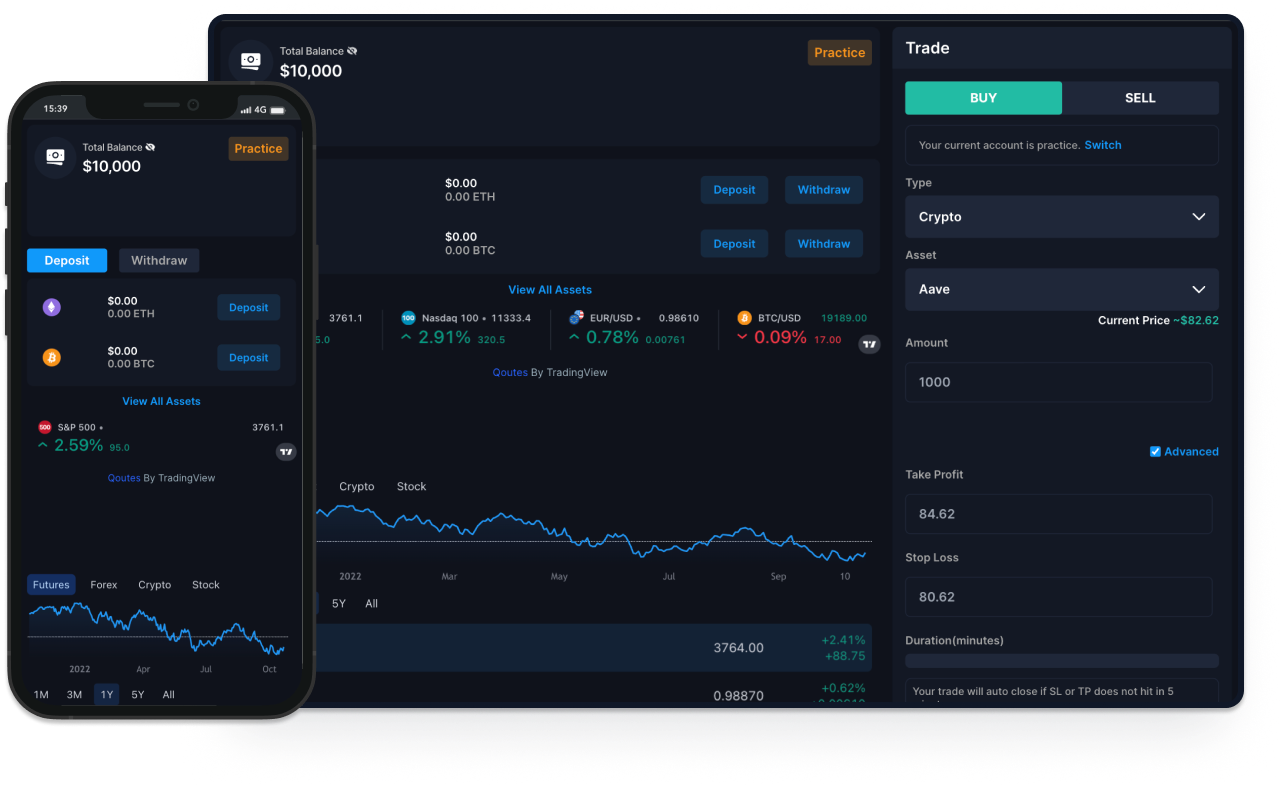Screen dimensions: 1282x786
Task: Hide the balance using the mobile eye icon
Action: (x=150, y=147)
